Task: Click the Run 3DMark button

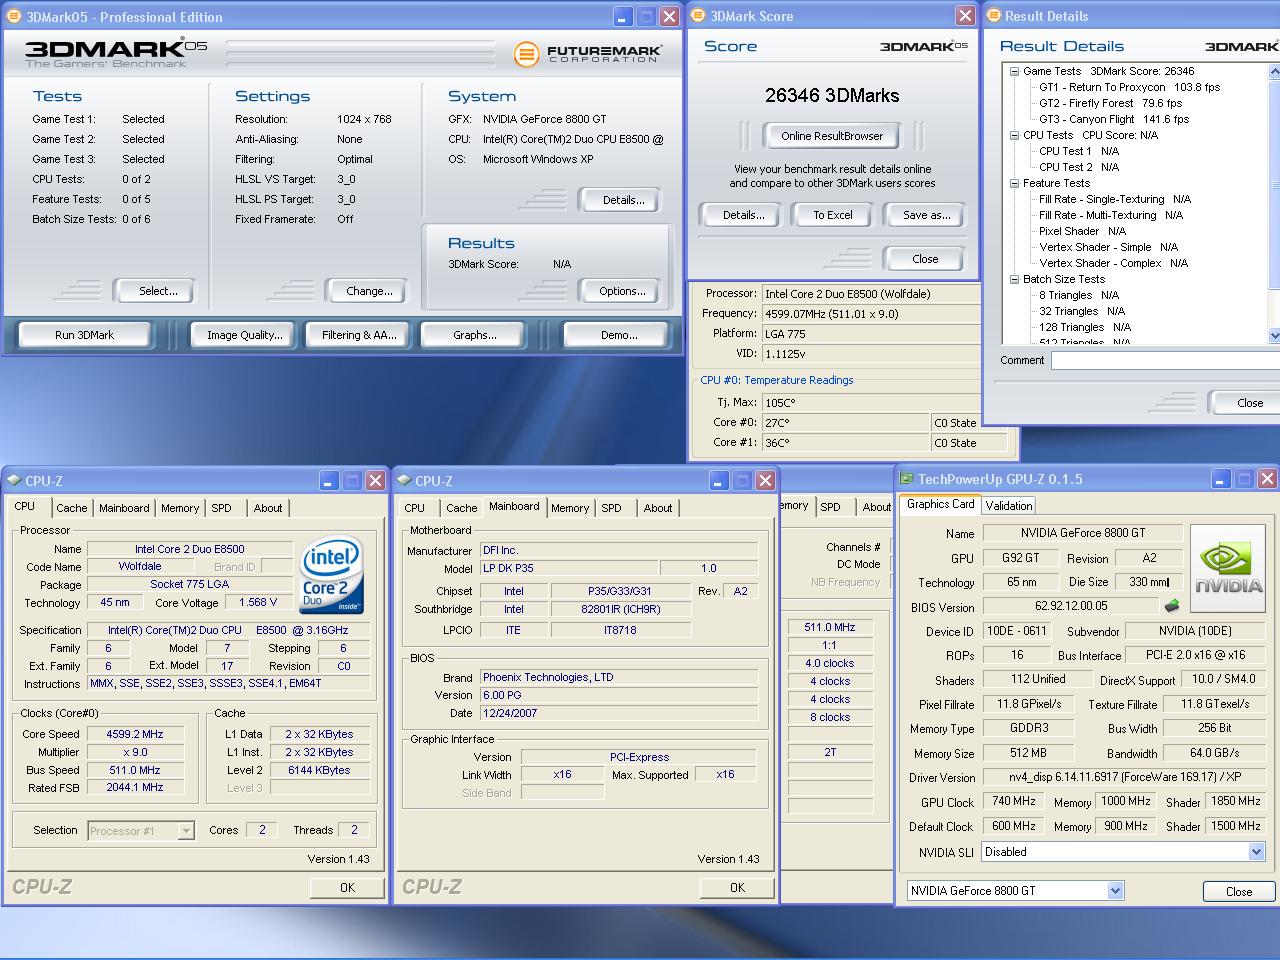Action: 84,335
